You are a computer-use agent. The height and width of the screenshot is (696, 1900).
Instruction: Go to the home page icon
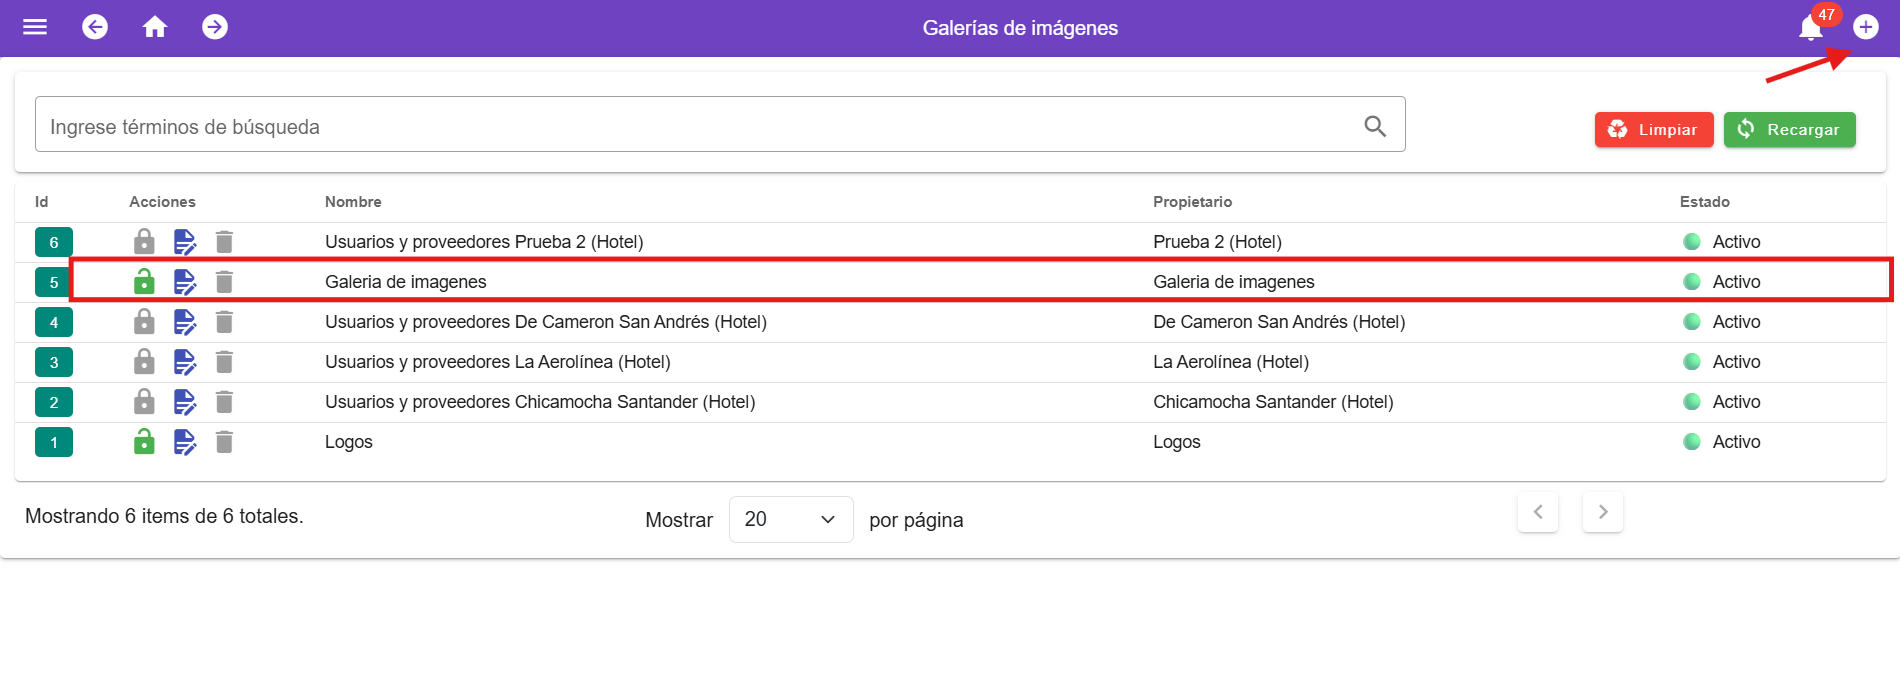coord(155,27)
